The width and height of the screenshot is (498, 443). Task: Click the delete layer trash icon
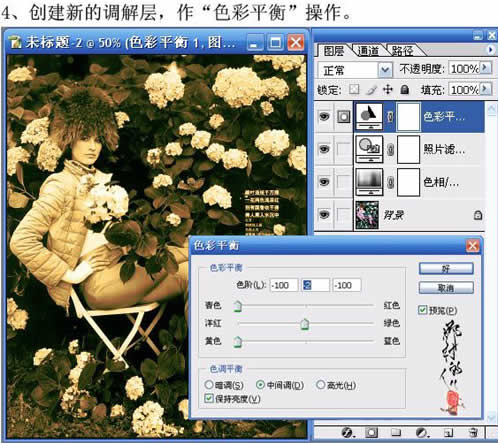coord(473,433)
